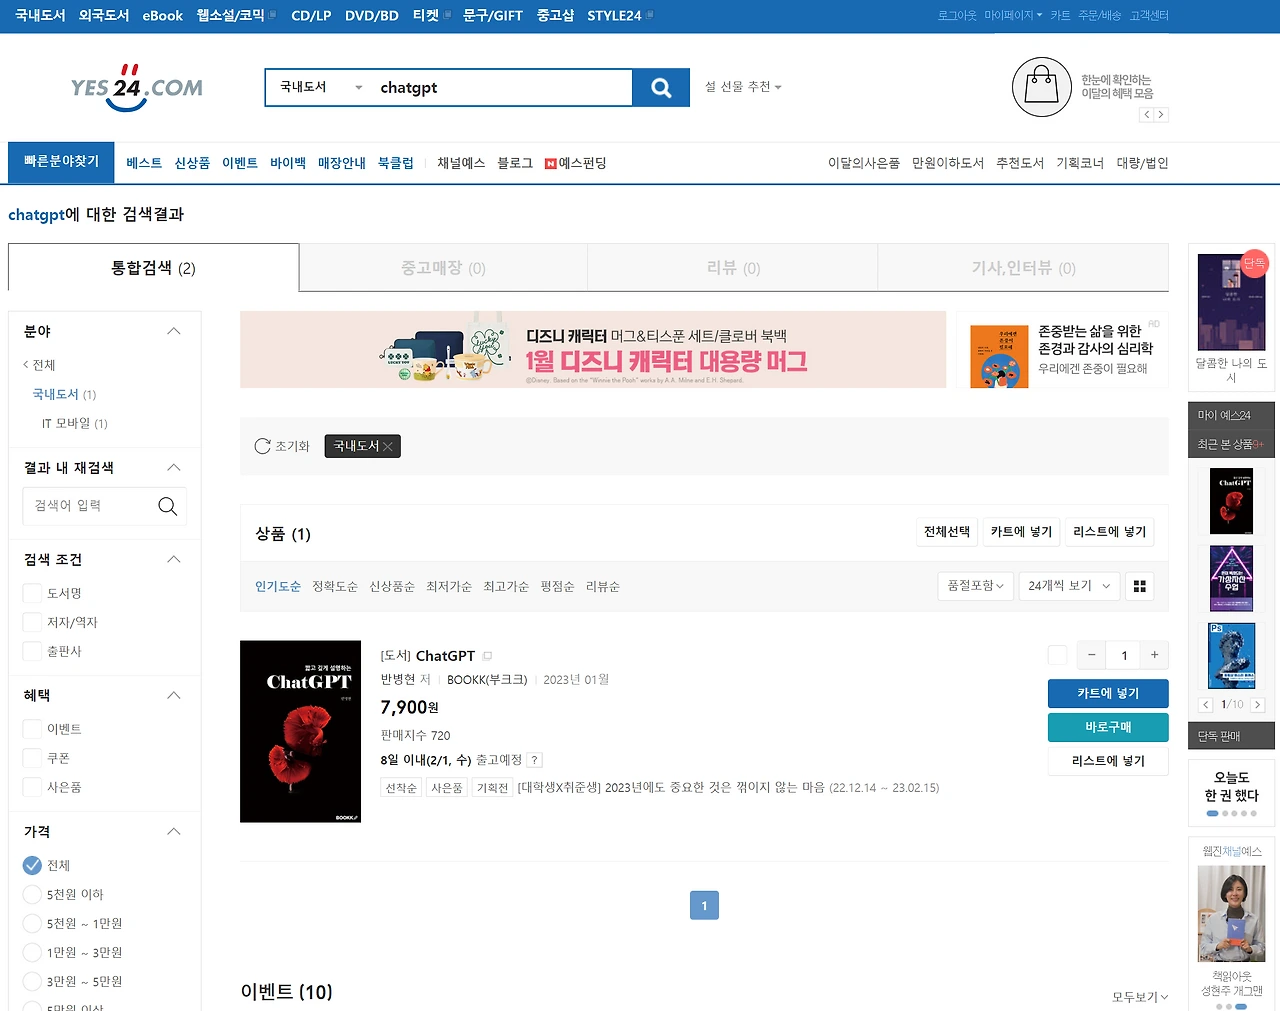This screenshot has width=1280, height=1011.
Task: Collapse the 혜택 filter section
Action: (x=174, y=695)
